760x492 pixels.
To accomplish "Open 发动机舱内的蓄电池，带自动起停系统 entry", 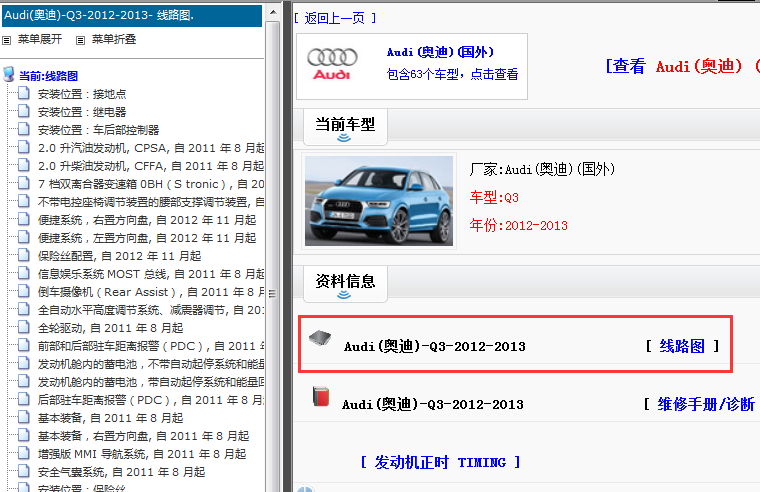I will coord(151,382).
